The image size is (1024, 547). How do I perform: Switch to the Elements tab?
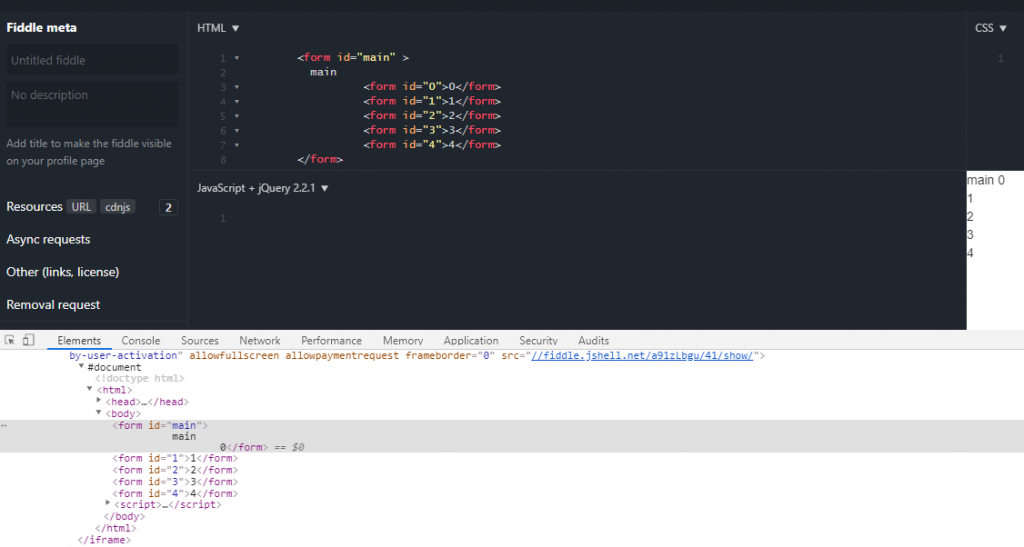click(x=78, y=341)
